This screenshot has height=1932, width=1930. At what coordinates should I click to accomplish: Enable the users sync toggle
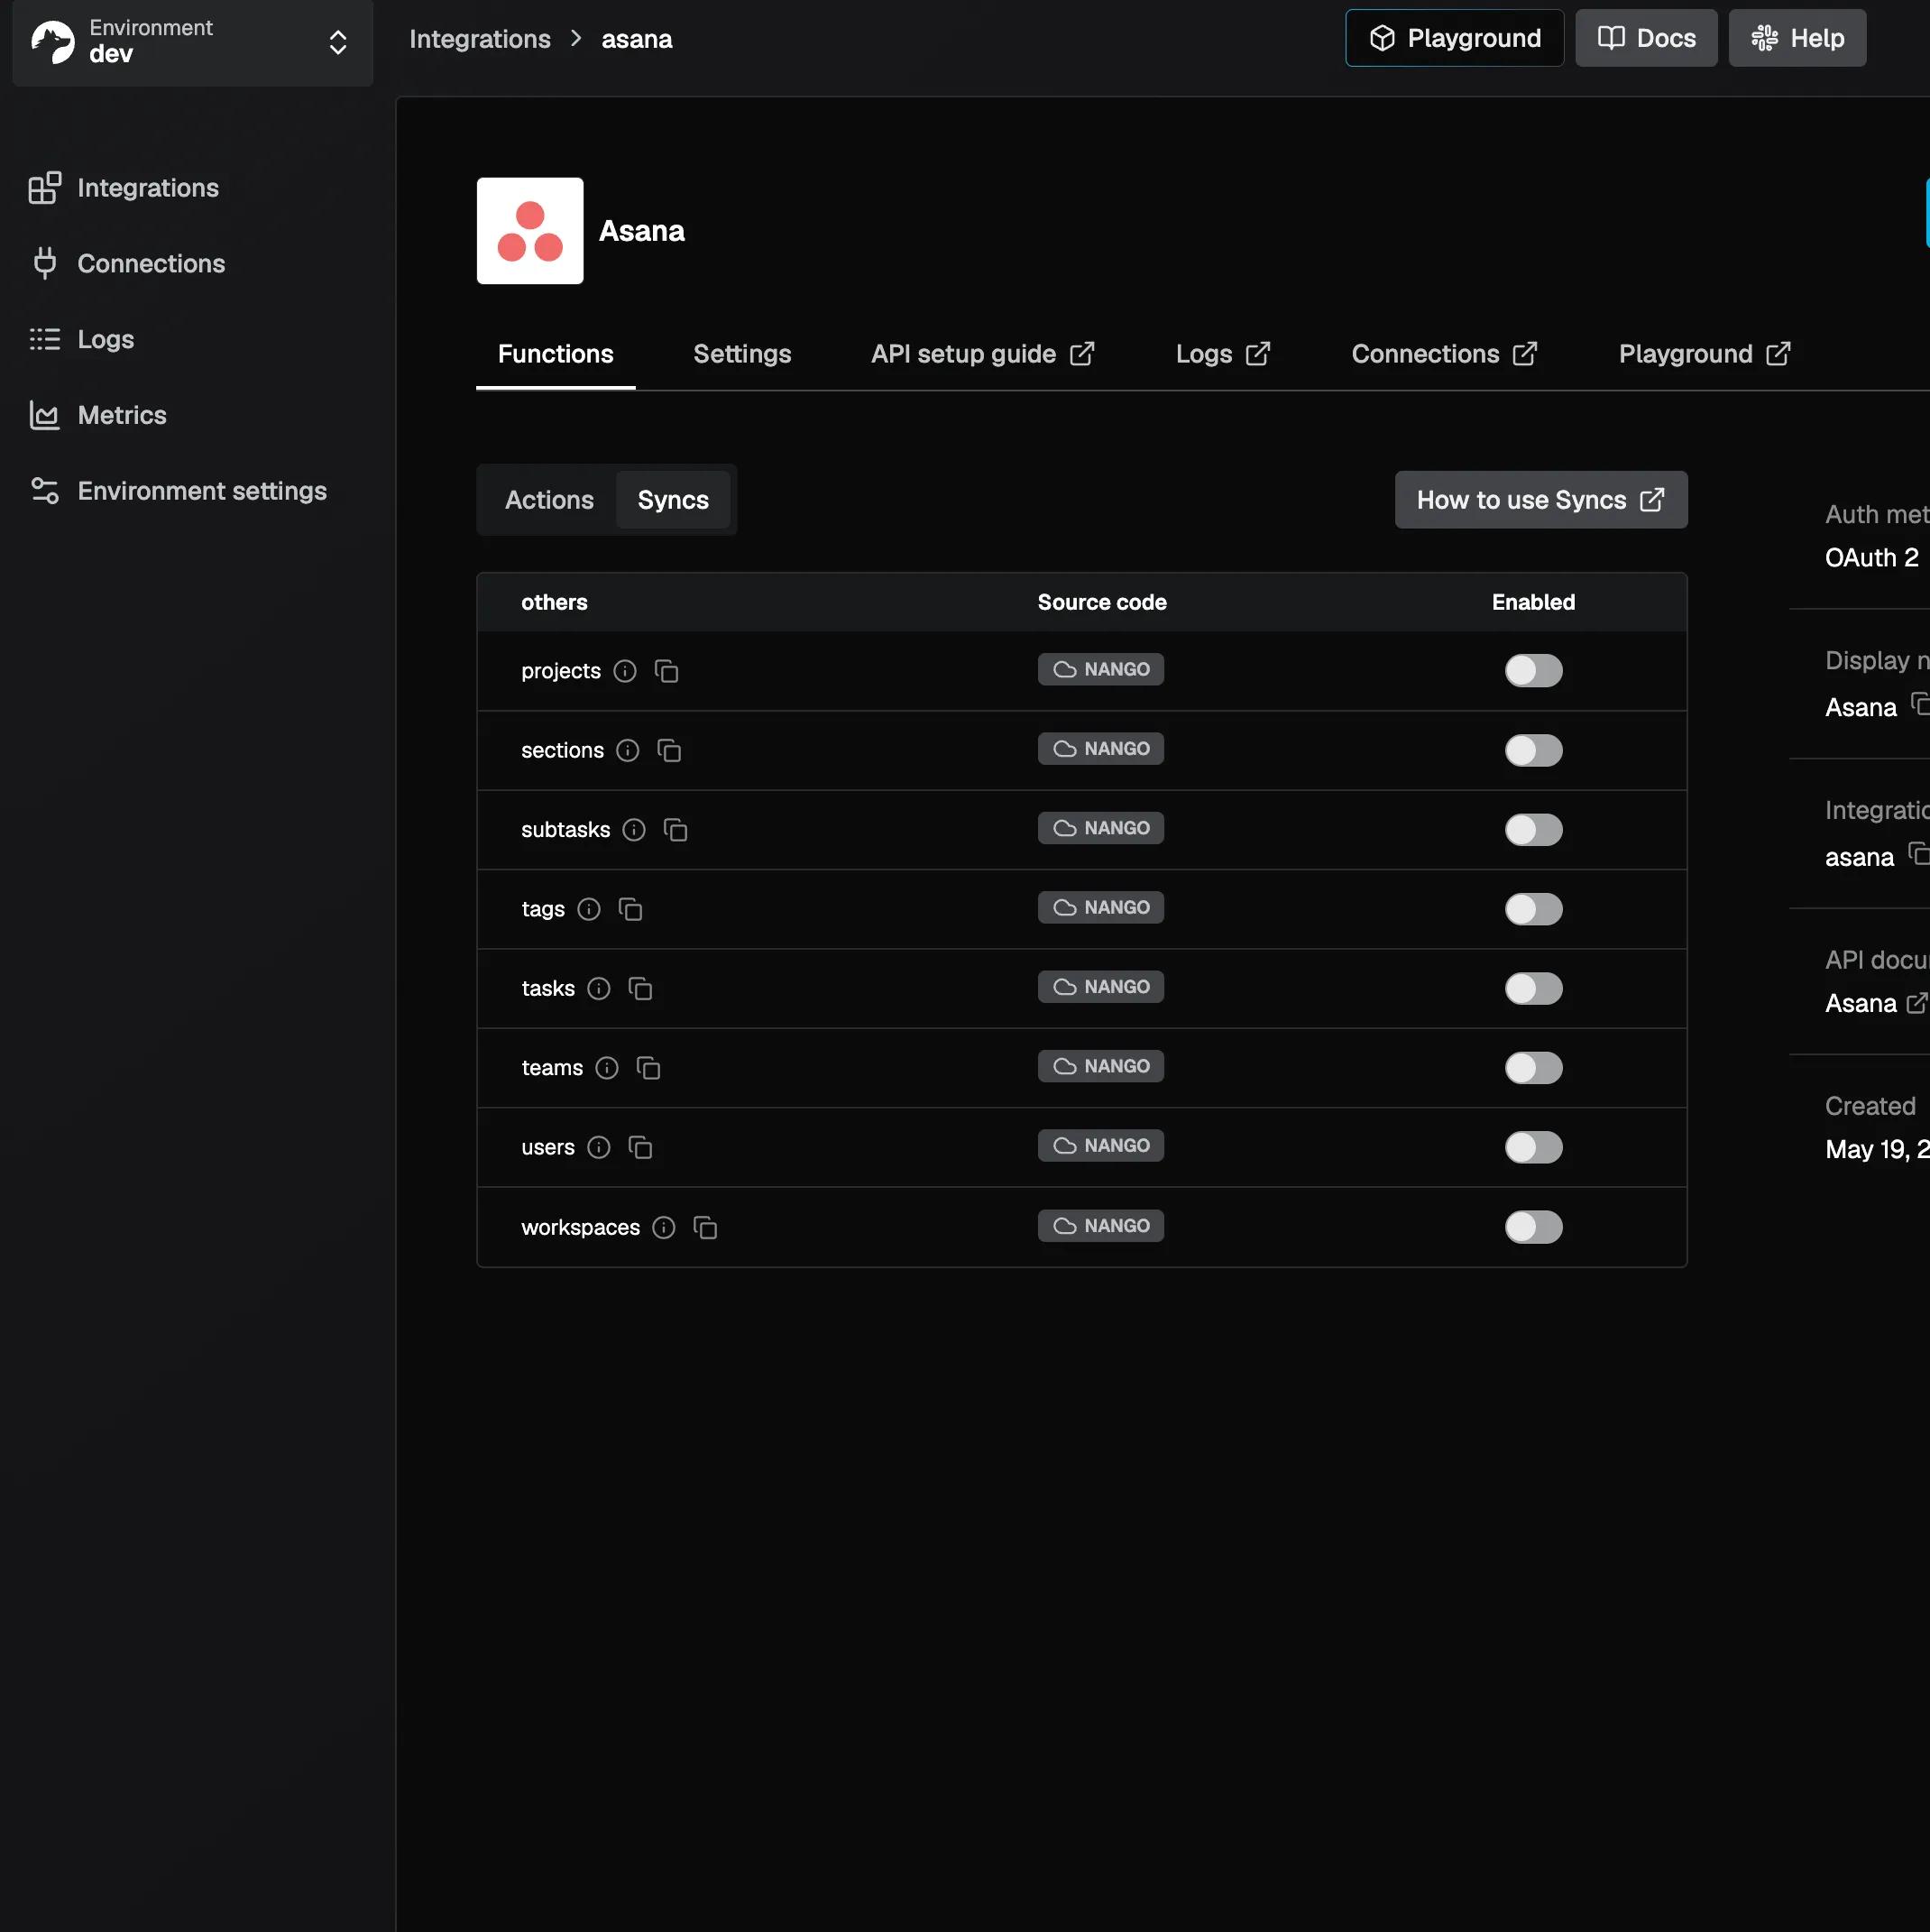point(1533,1147)
